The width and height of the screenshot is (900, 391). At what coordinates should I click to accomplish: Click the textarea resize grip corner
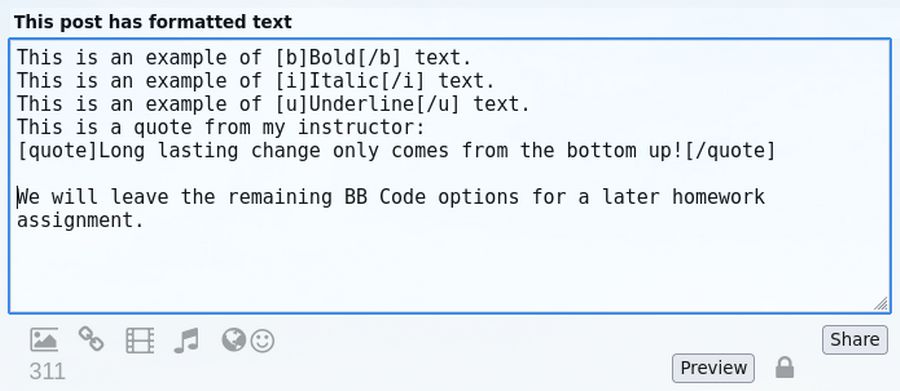(880, 304)
